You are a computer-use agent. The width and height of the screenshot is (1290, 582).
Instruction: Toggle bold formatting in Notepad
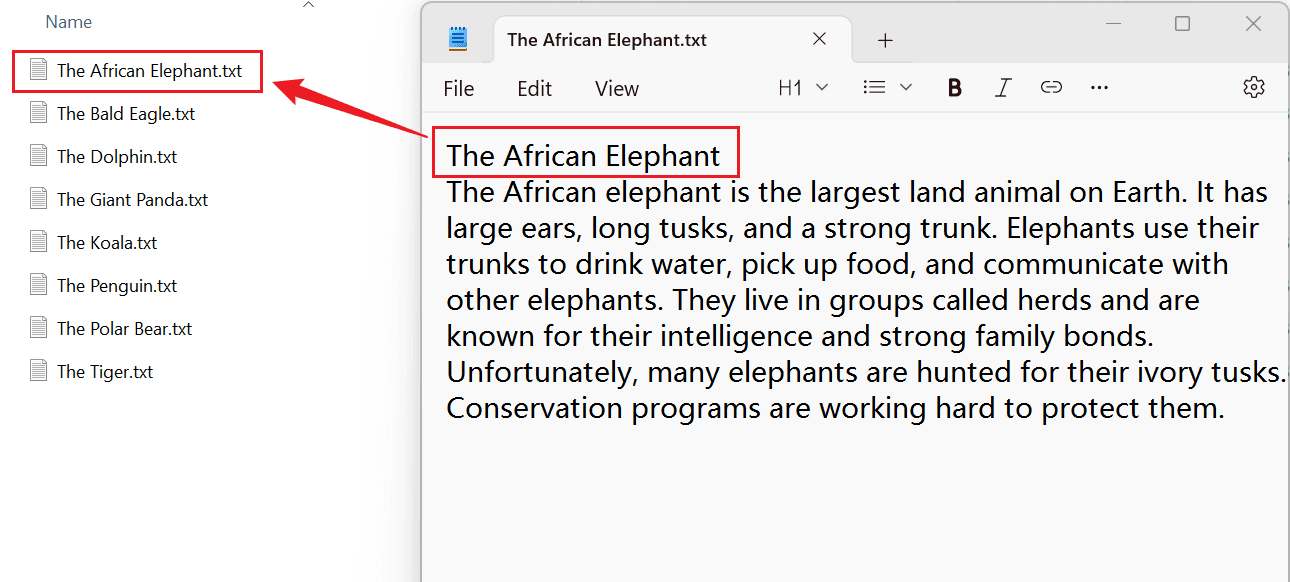click(954, 88)
